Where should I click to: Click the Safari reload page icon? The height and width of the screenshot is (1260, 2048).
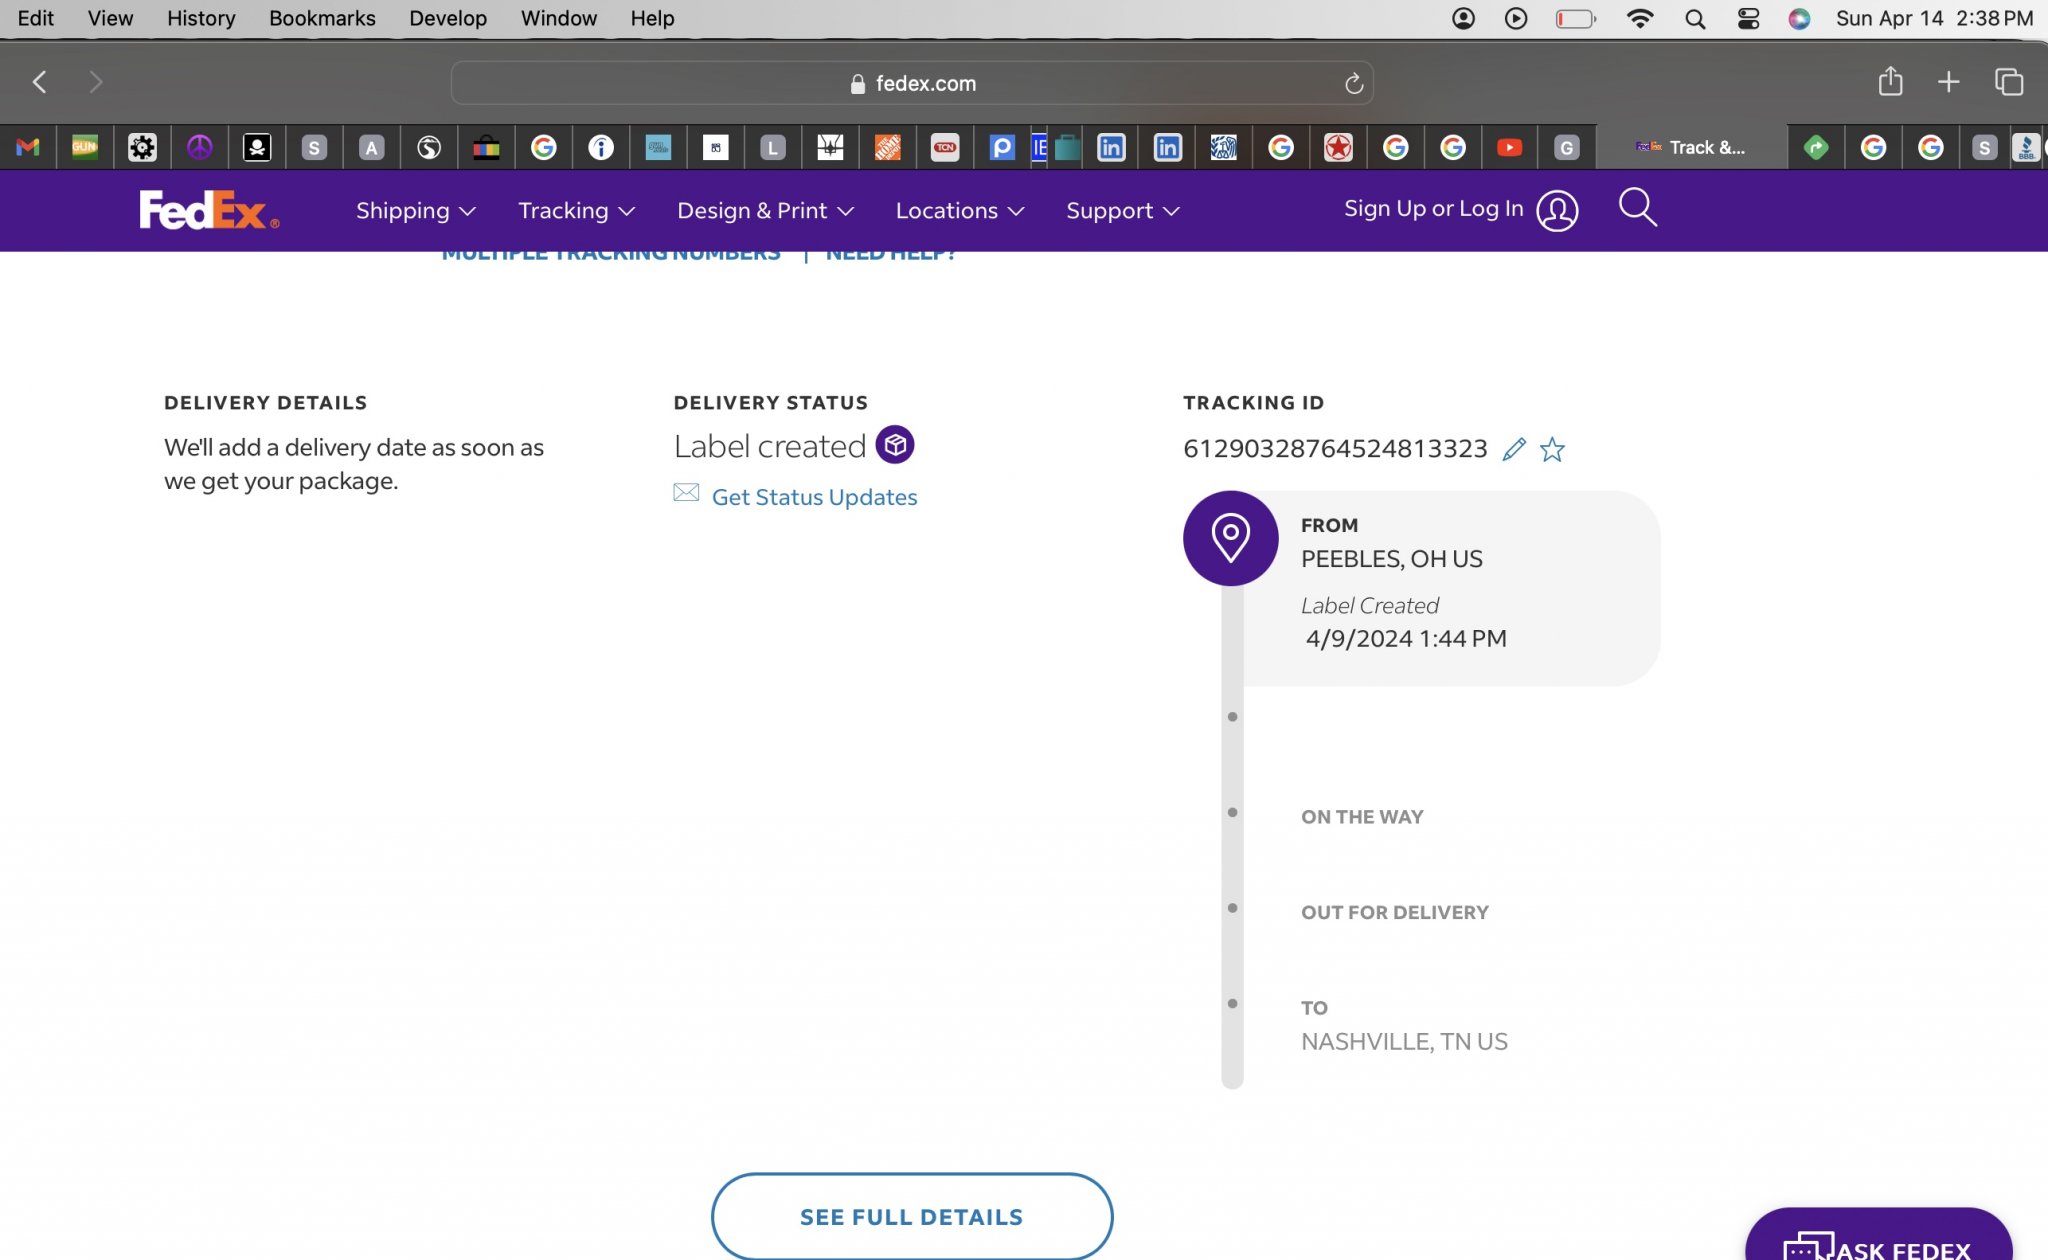click(x=1353, y=84)
